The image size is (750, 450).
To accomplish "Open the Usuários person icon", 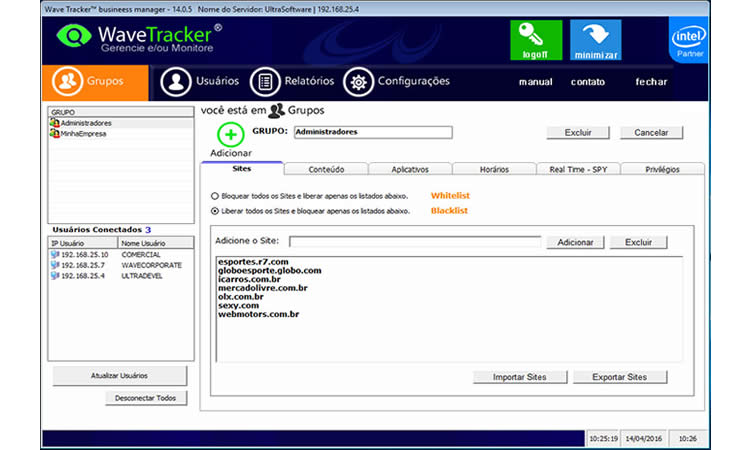I will [176, 81].
